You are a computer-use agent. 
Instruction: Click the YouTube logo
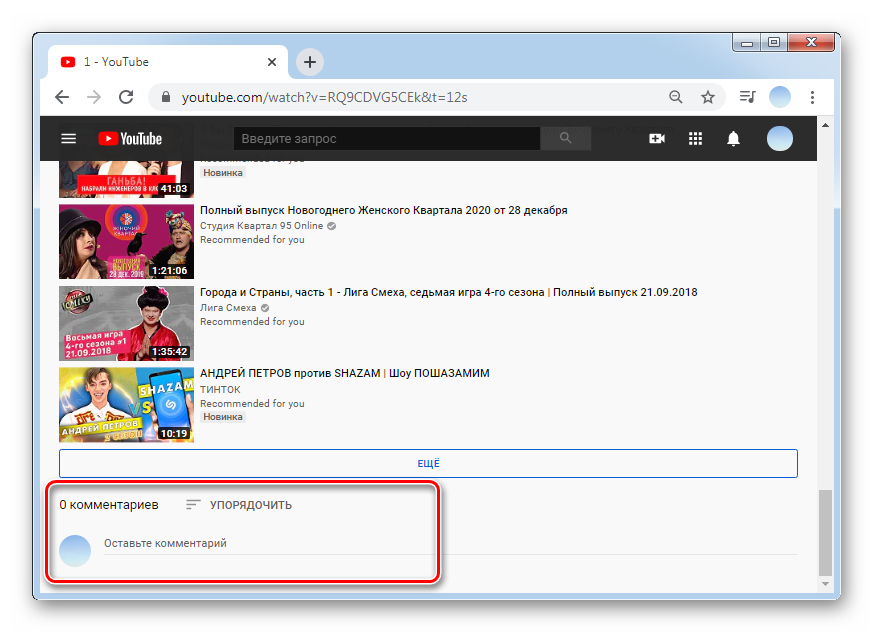[130, 139]
